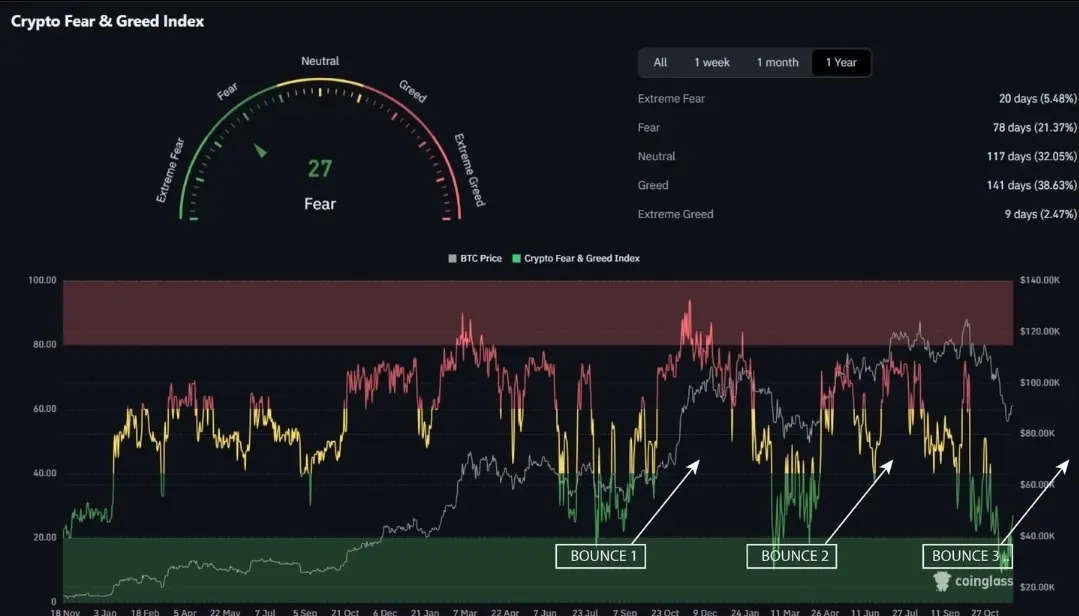Click the Crypto Fear & Greed Index title
This screenshot has height=616, width=1079.
[x=107, y=21]
